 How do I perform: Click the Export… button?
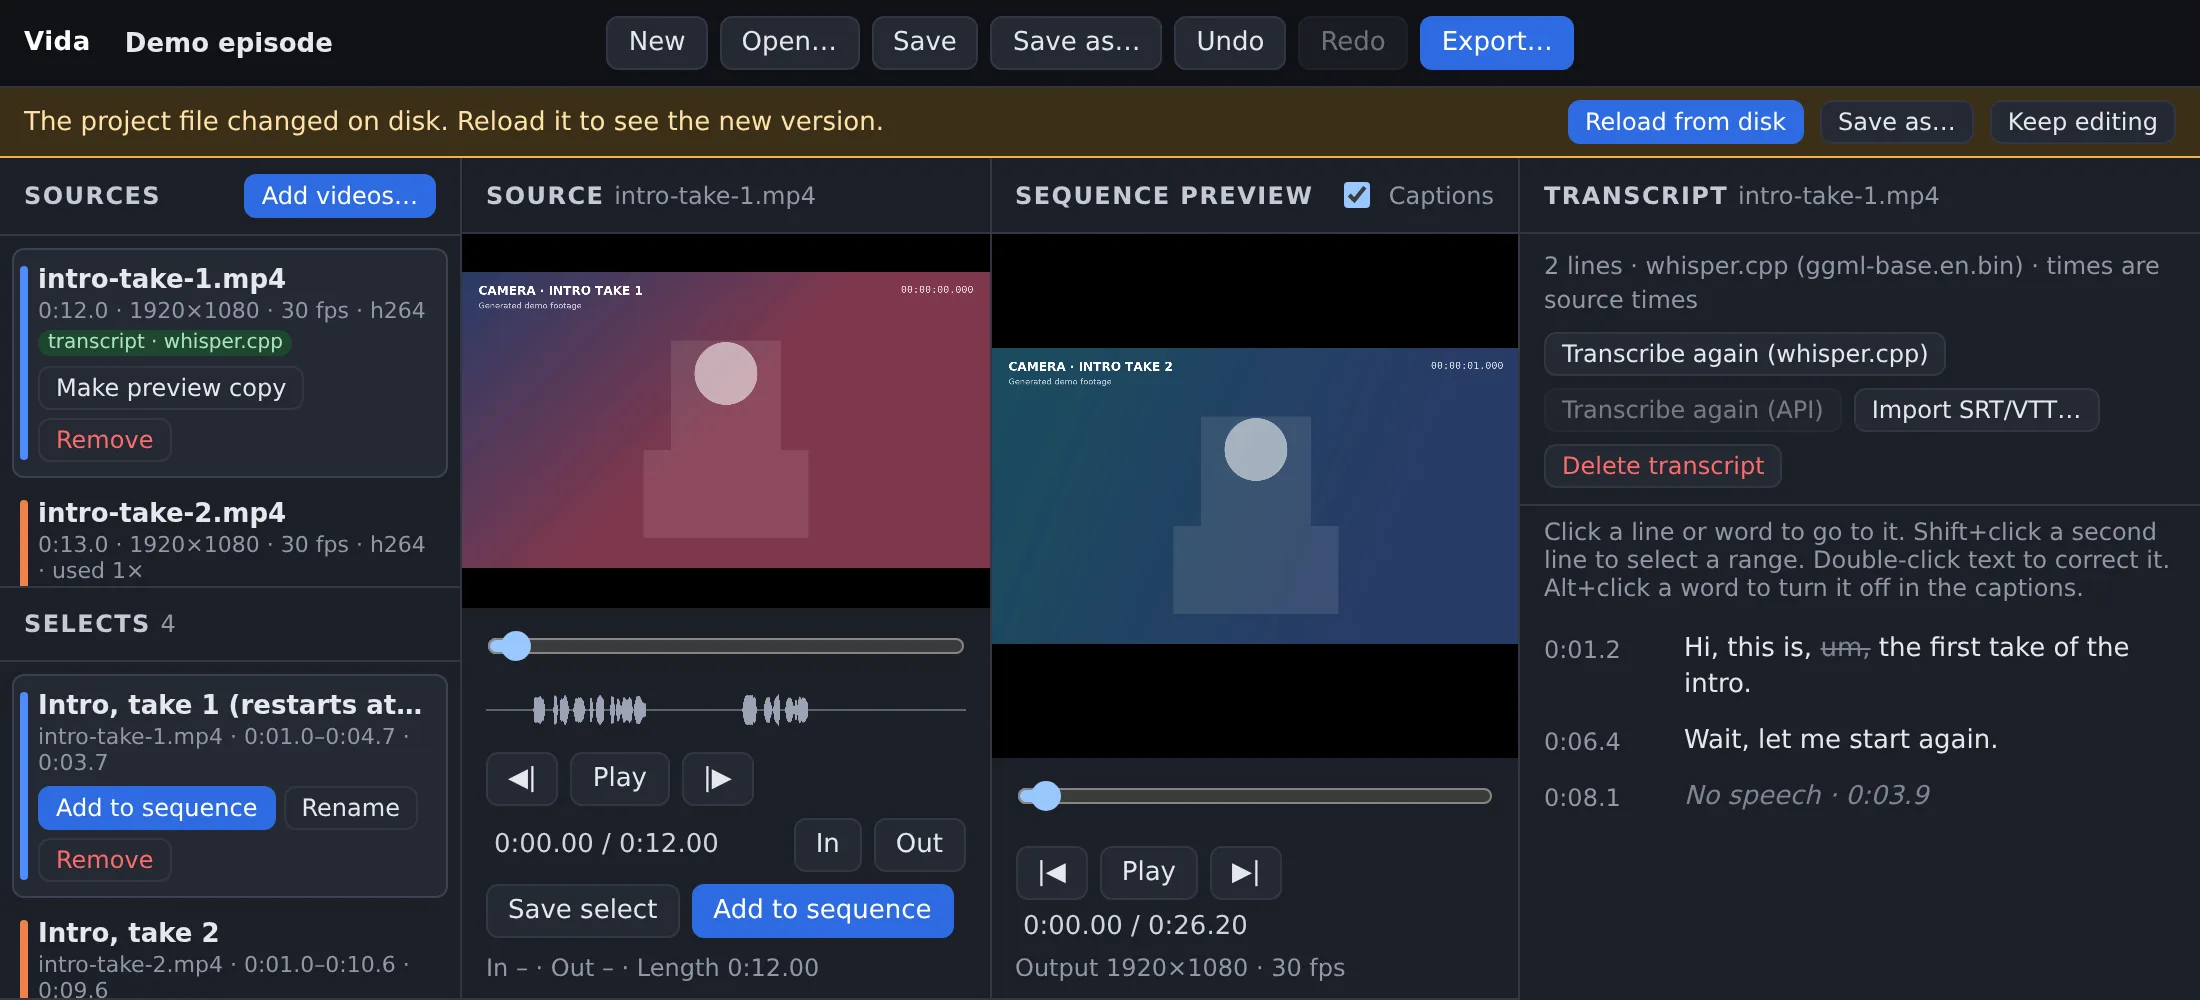coord(1496,42)
